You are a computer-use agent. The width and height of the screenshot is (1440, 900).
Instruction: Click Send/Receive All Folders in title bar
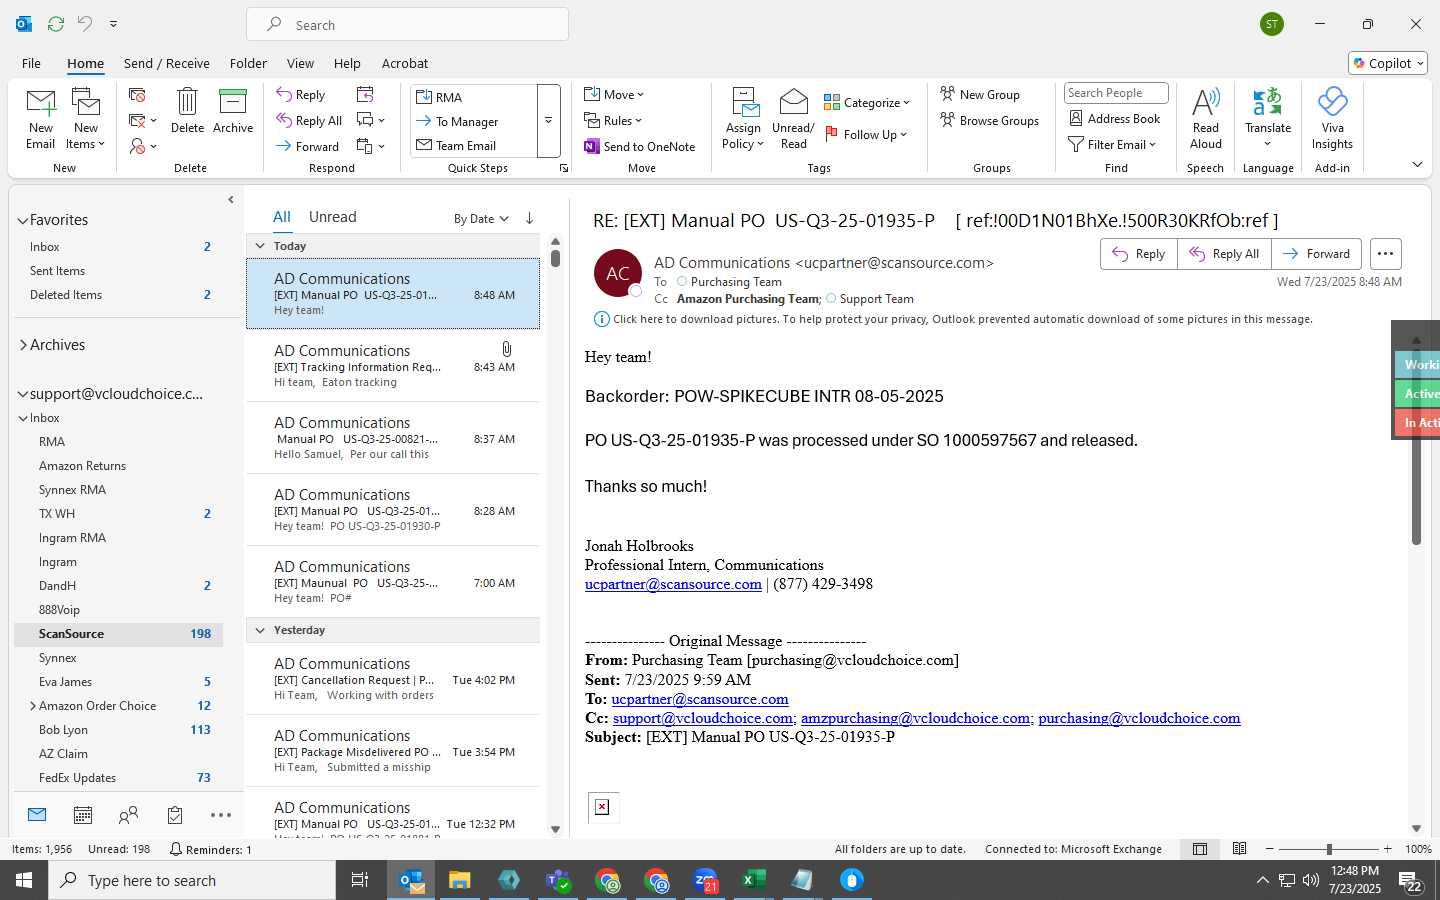56,24
